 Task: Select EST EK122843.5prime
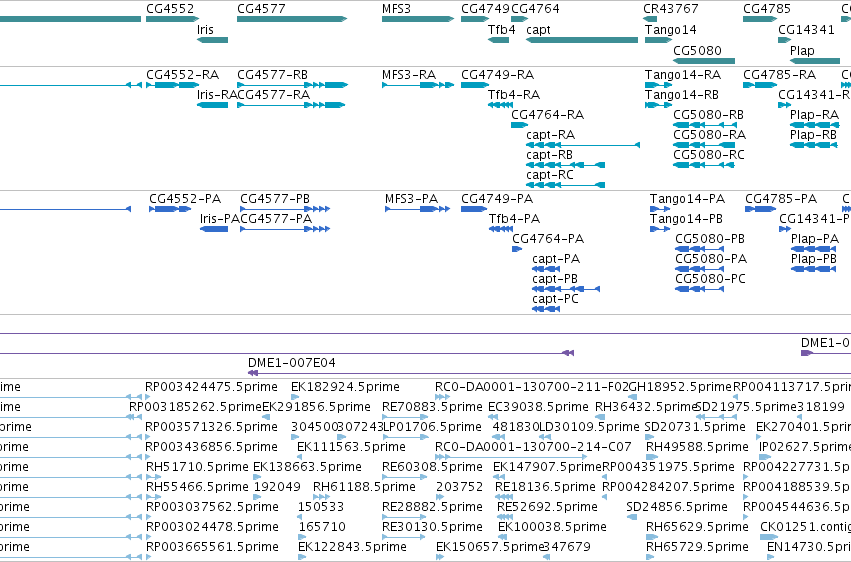(x=352, y=547)
